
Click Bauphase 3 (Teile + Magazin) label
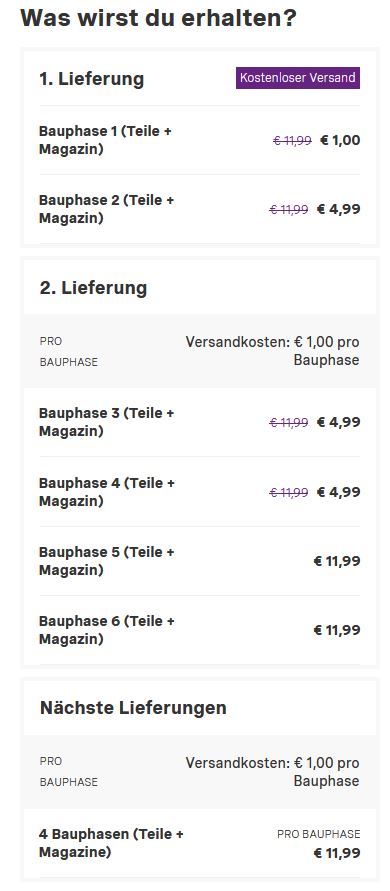[x=106, y=422]
